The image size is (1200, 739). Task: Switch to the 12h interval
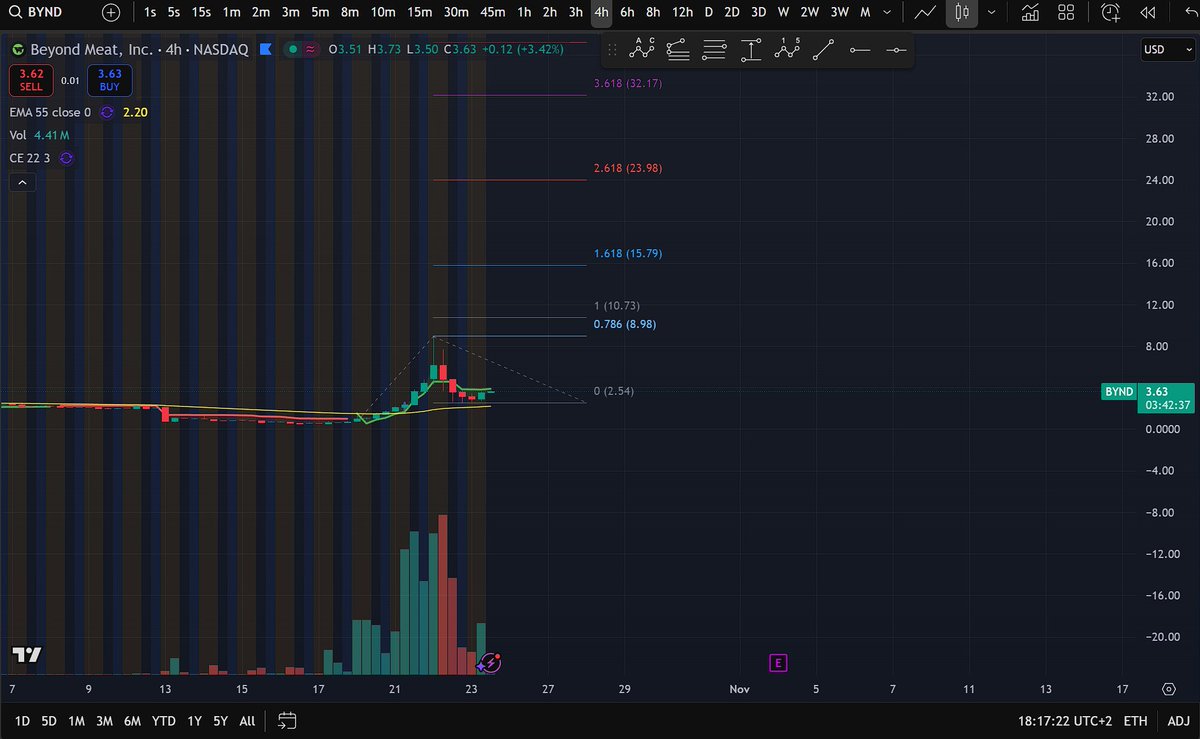tap(682, 13)
